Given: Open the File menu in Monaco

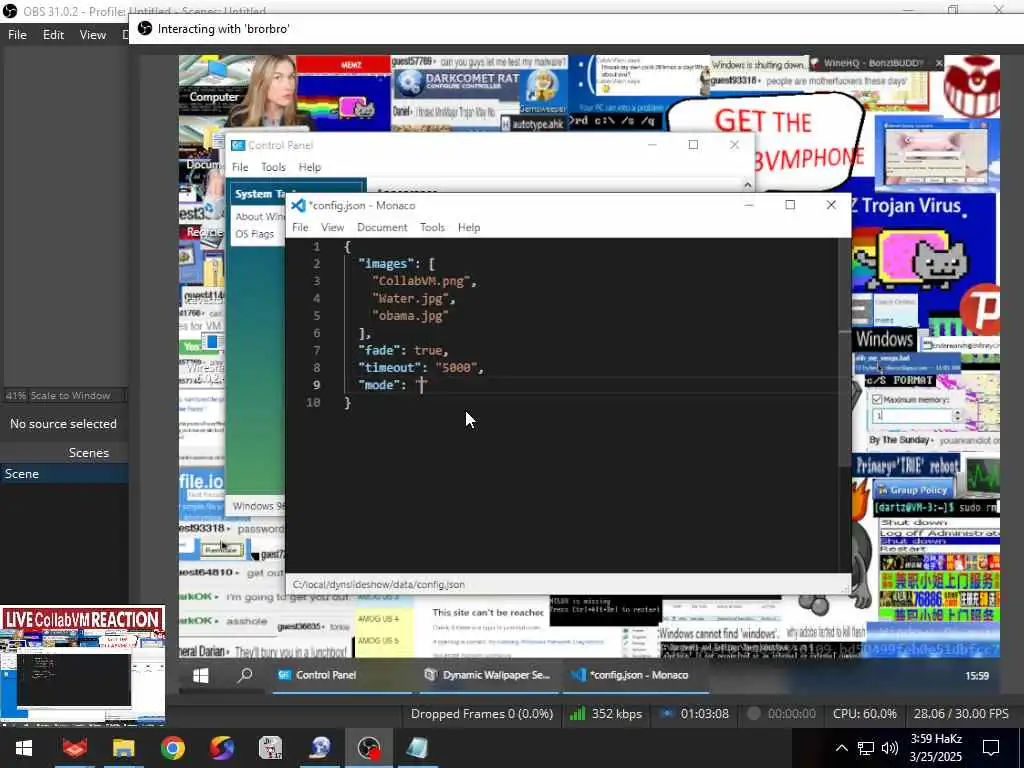Looking at the screenshot, I should (300, 227).
